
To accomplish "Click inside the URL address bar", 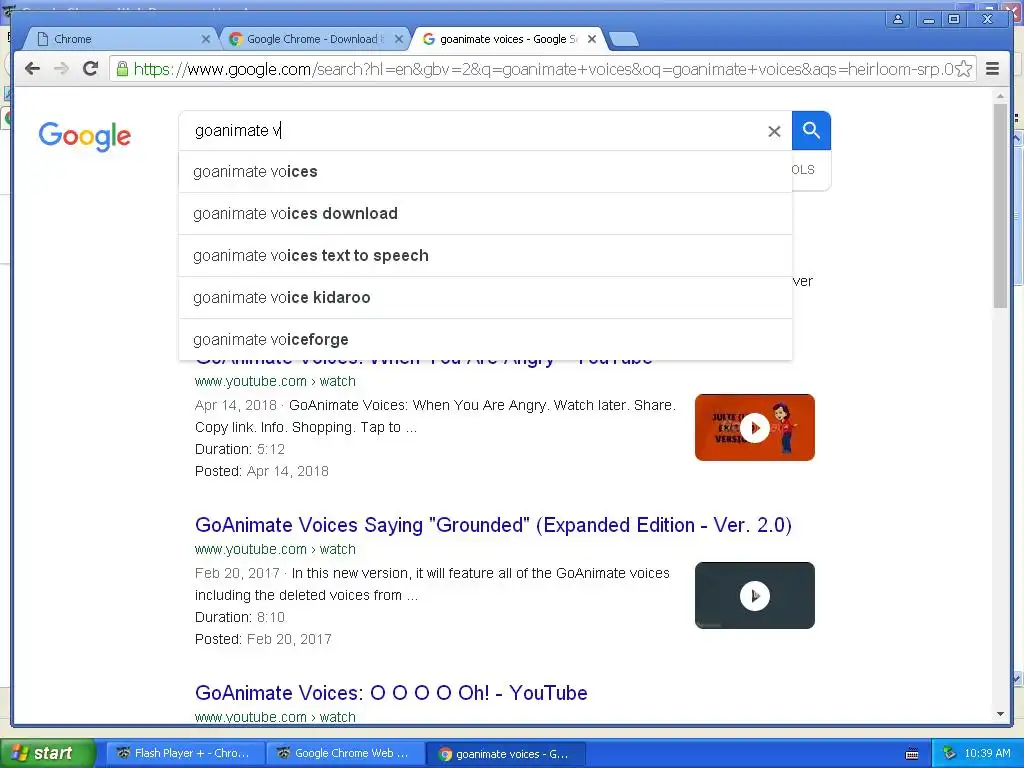I will point(543,69).
